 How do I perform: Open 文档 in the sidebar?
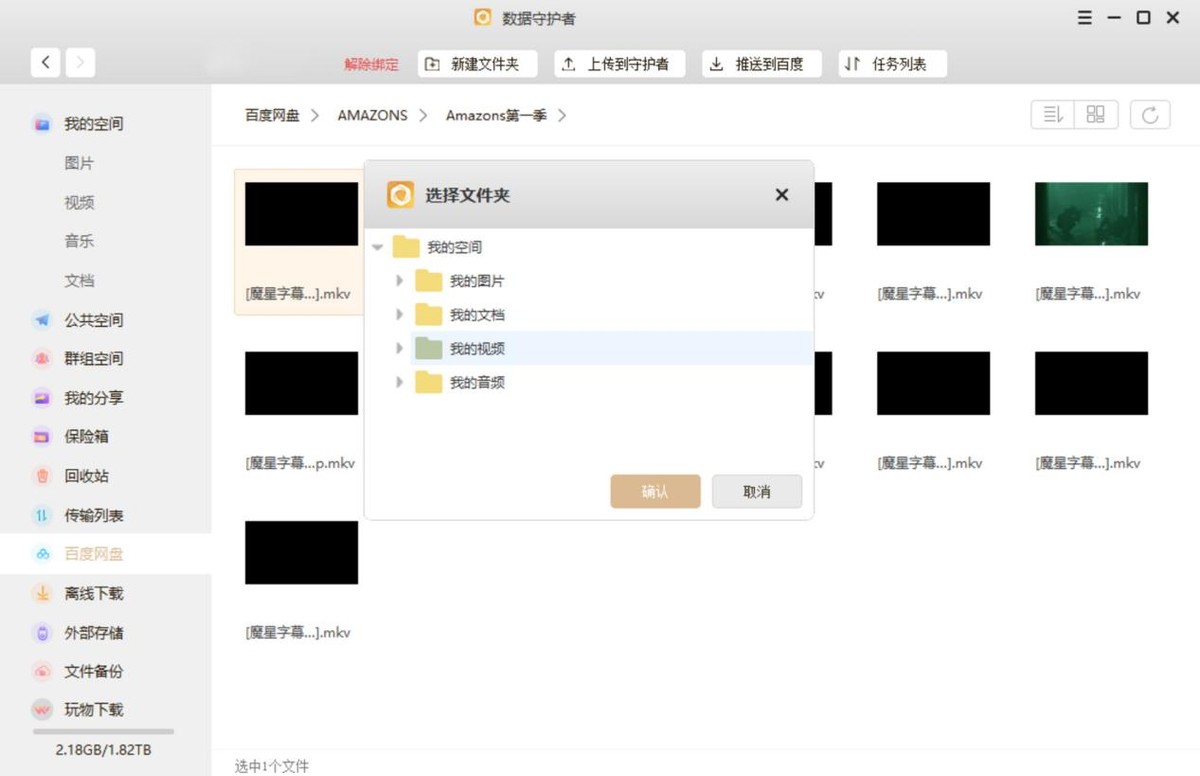click(x=79, y=281)
